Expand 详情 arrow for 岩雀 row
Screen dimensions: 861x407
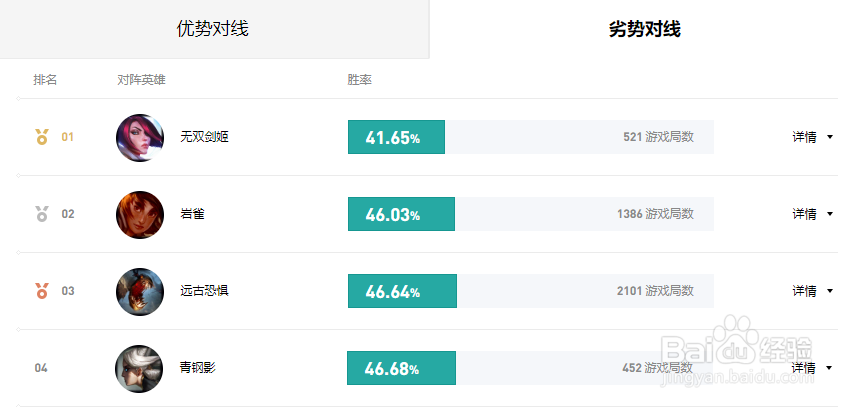(x=830, y=214)
